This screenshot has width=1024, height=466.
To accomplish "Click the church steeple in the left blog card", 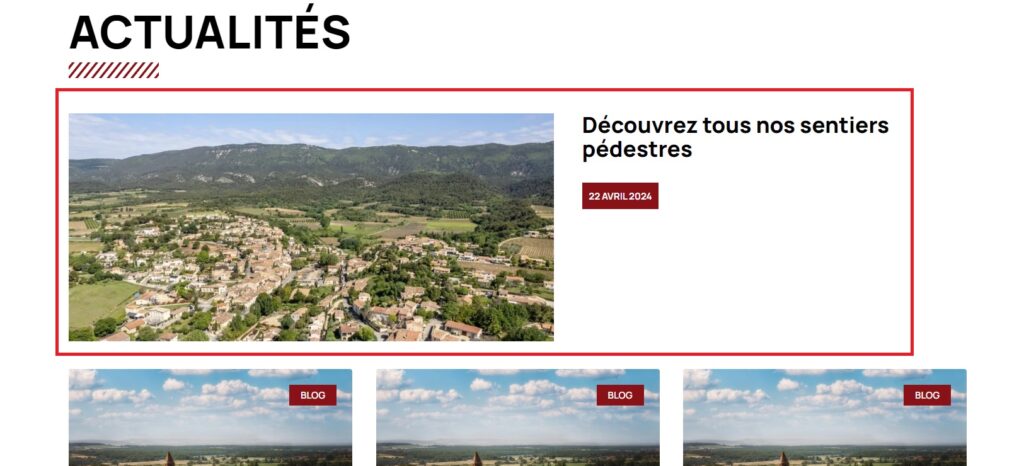I will point(170,459).
